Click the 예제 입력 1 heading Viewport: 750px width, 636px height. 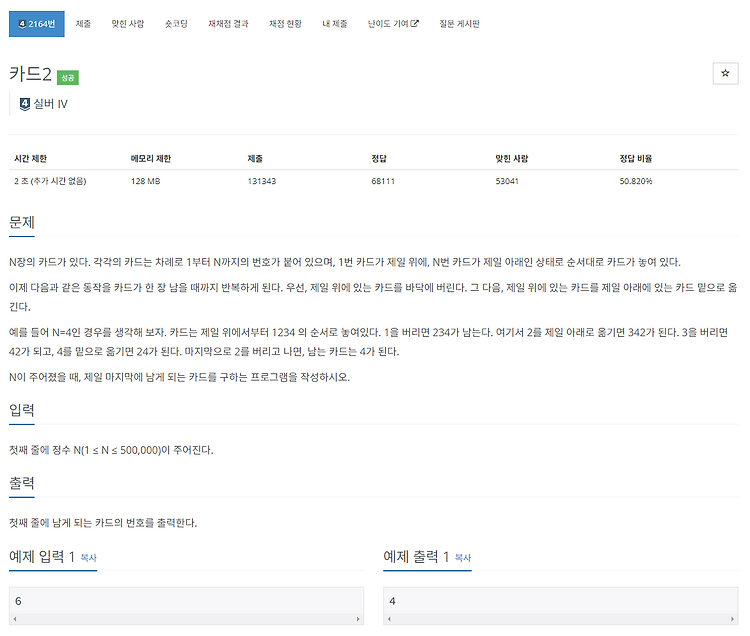click(x=42, y=557)
